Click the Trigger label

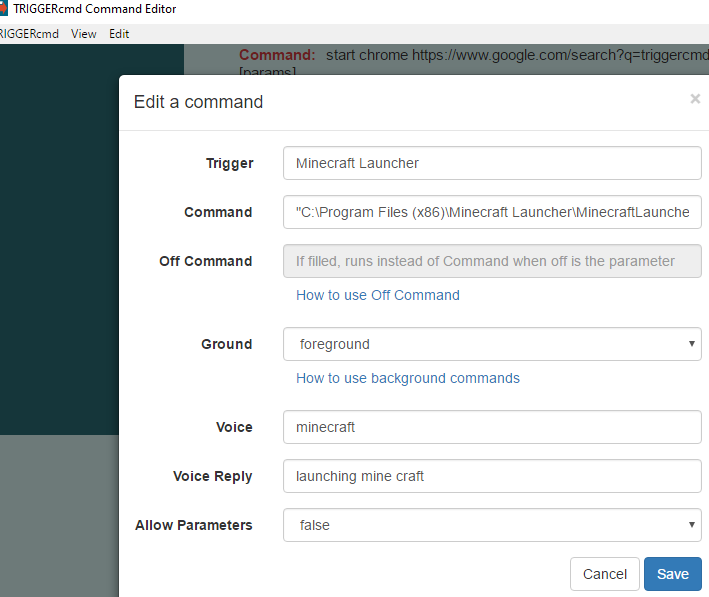[x=229, y=163]
